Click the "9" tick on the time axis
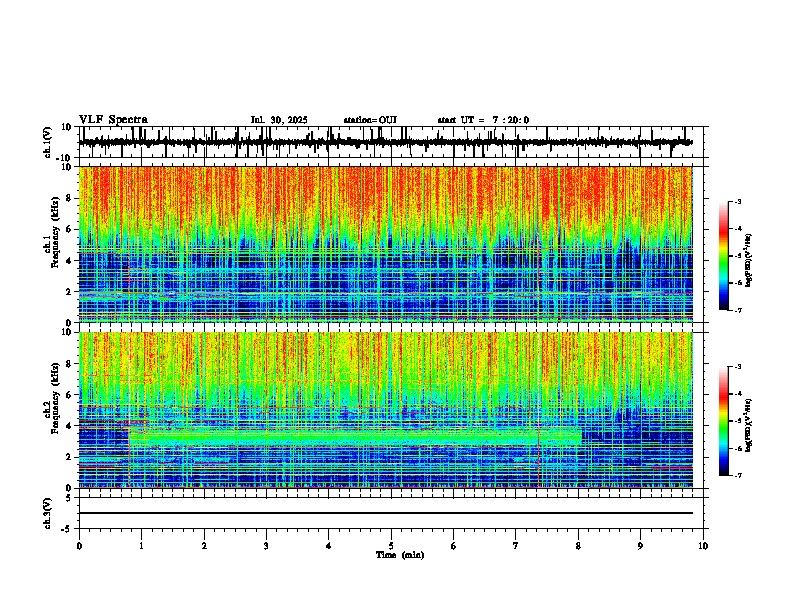The width and height of the screenshot is (792, 612). coord(640,546)
